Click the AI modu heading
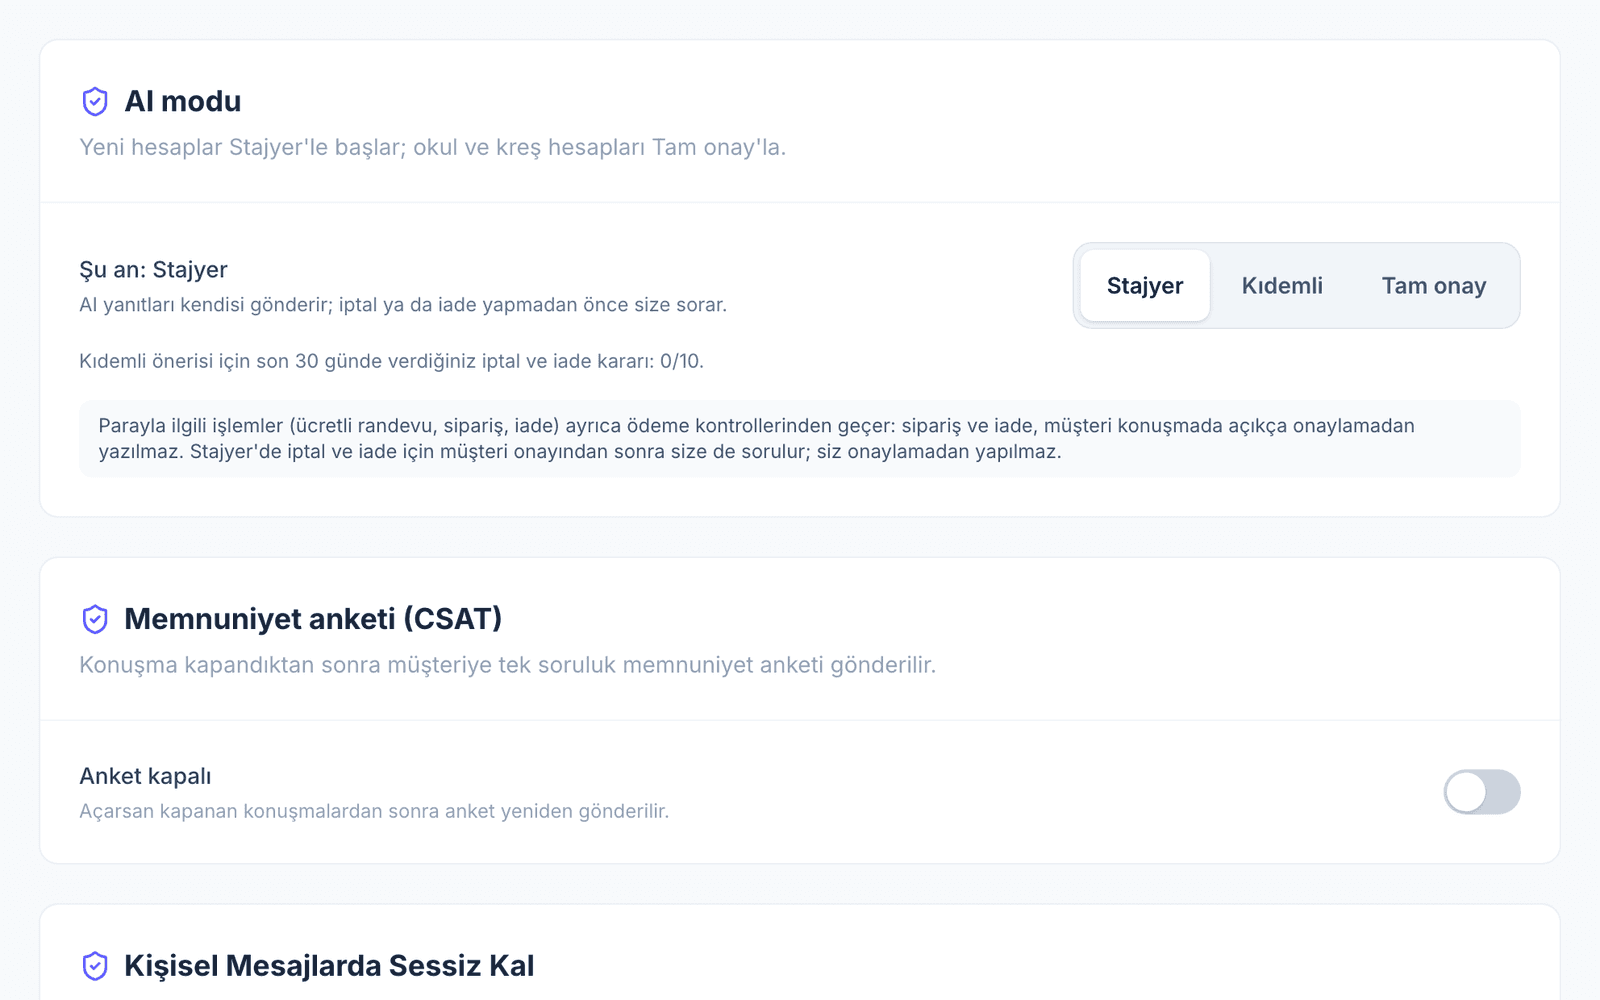The width and height of the screenshot is (1600, 1000). (183, 101)
